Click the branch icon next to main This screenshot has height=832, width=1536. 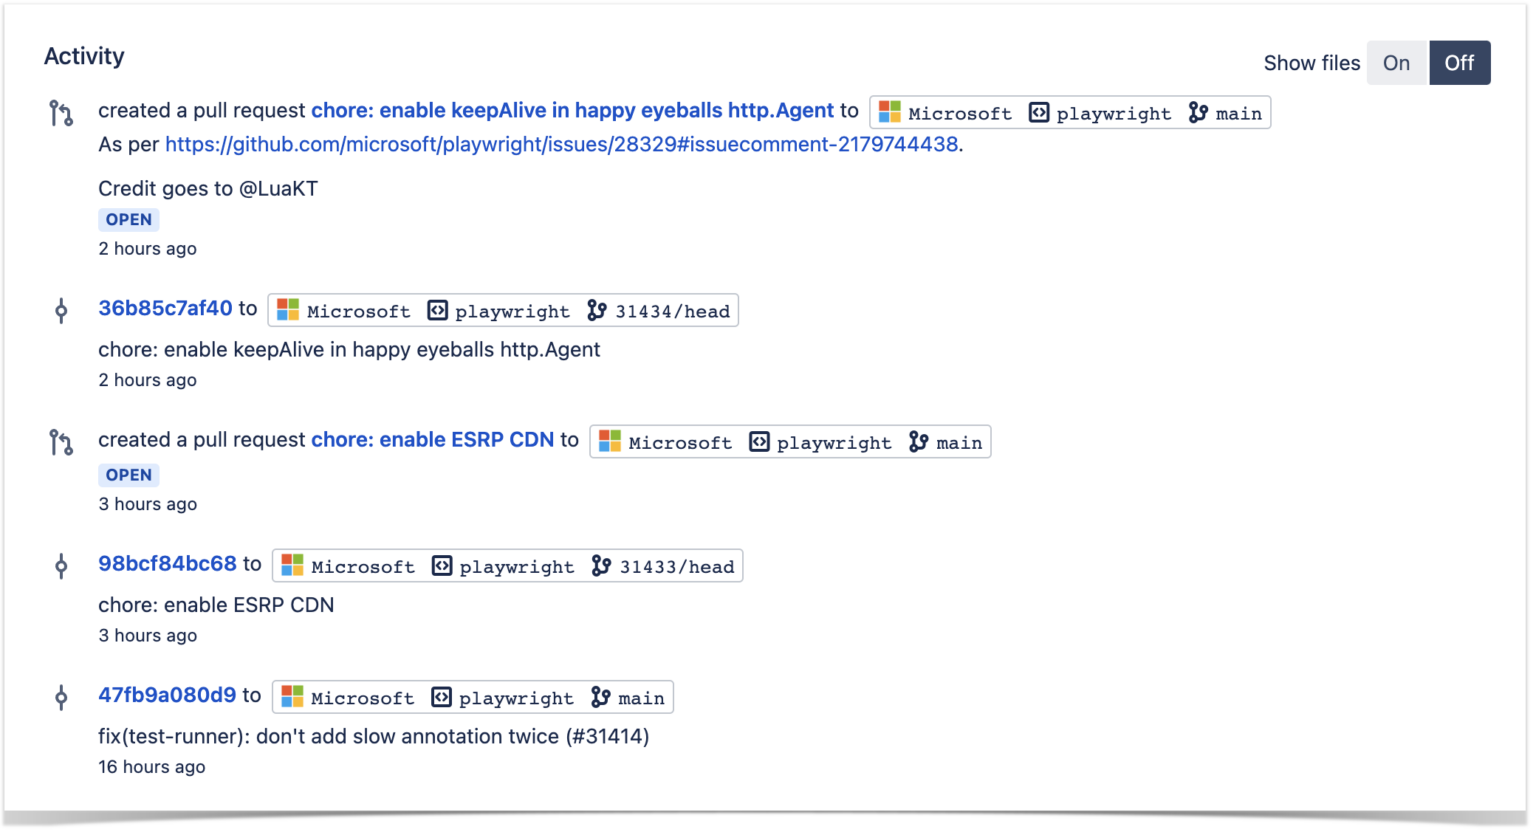pos(1197,113)
